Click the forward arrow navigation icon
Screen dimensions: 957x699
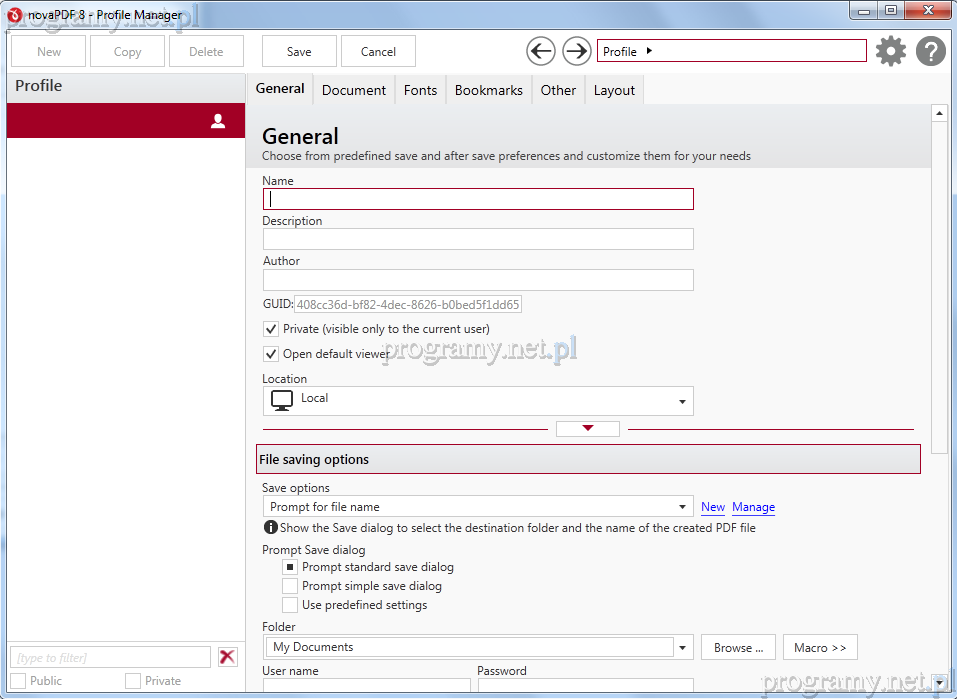click(577, 51)
